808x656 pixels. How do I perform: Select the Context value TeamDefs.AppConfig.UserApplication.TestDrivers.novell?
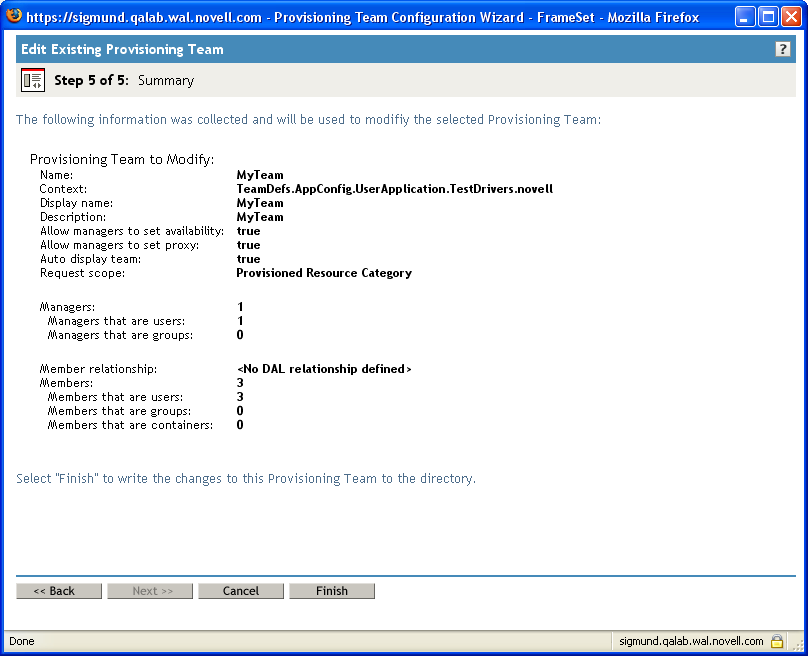(395, 189)
